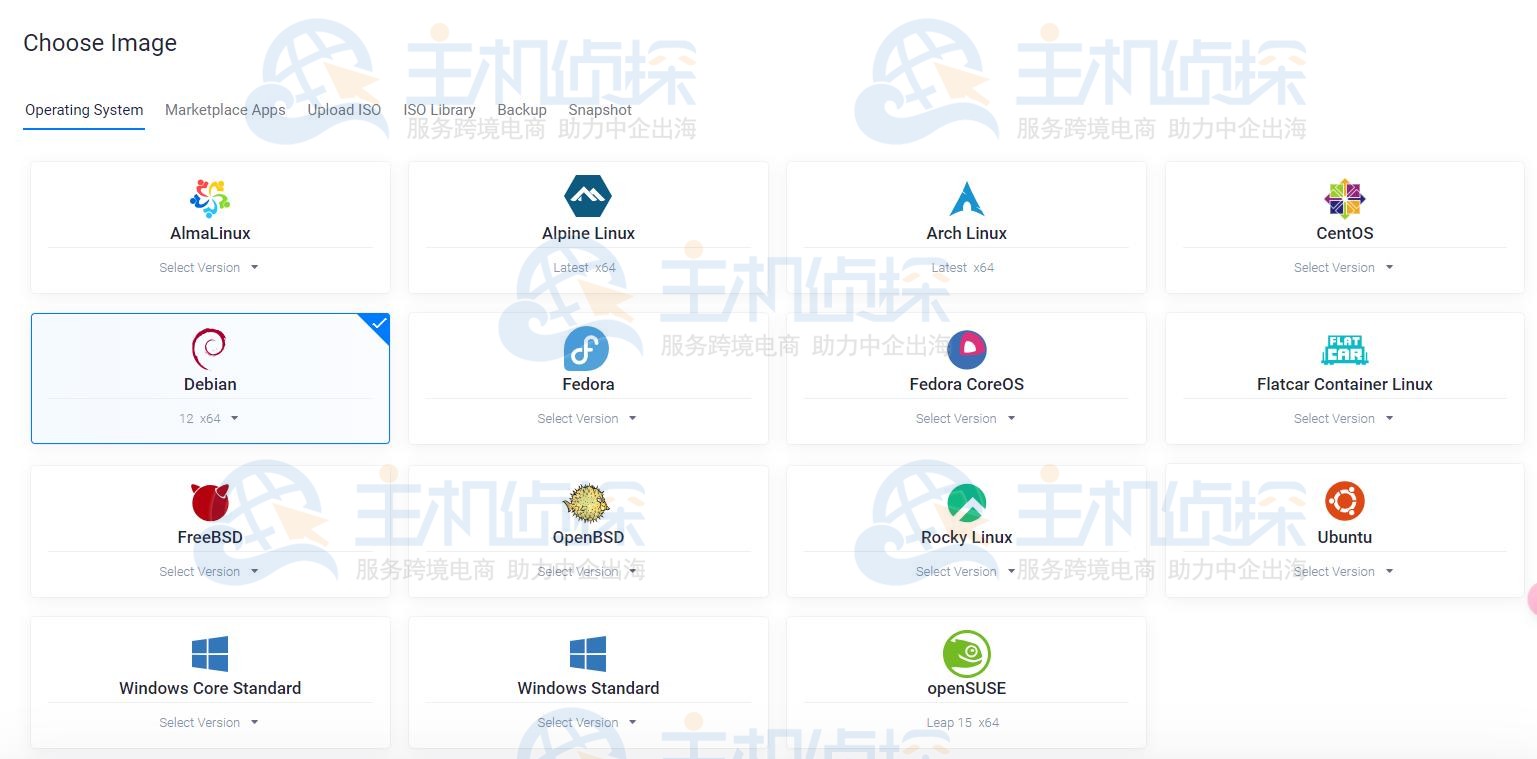Click the Ubuntu logo icon
Screen dimensions: 1537x759
[1344, 500]
